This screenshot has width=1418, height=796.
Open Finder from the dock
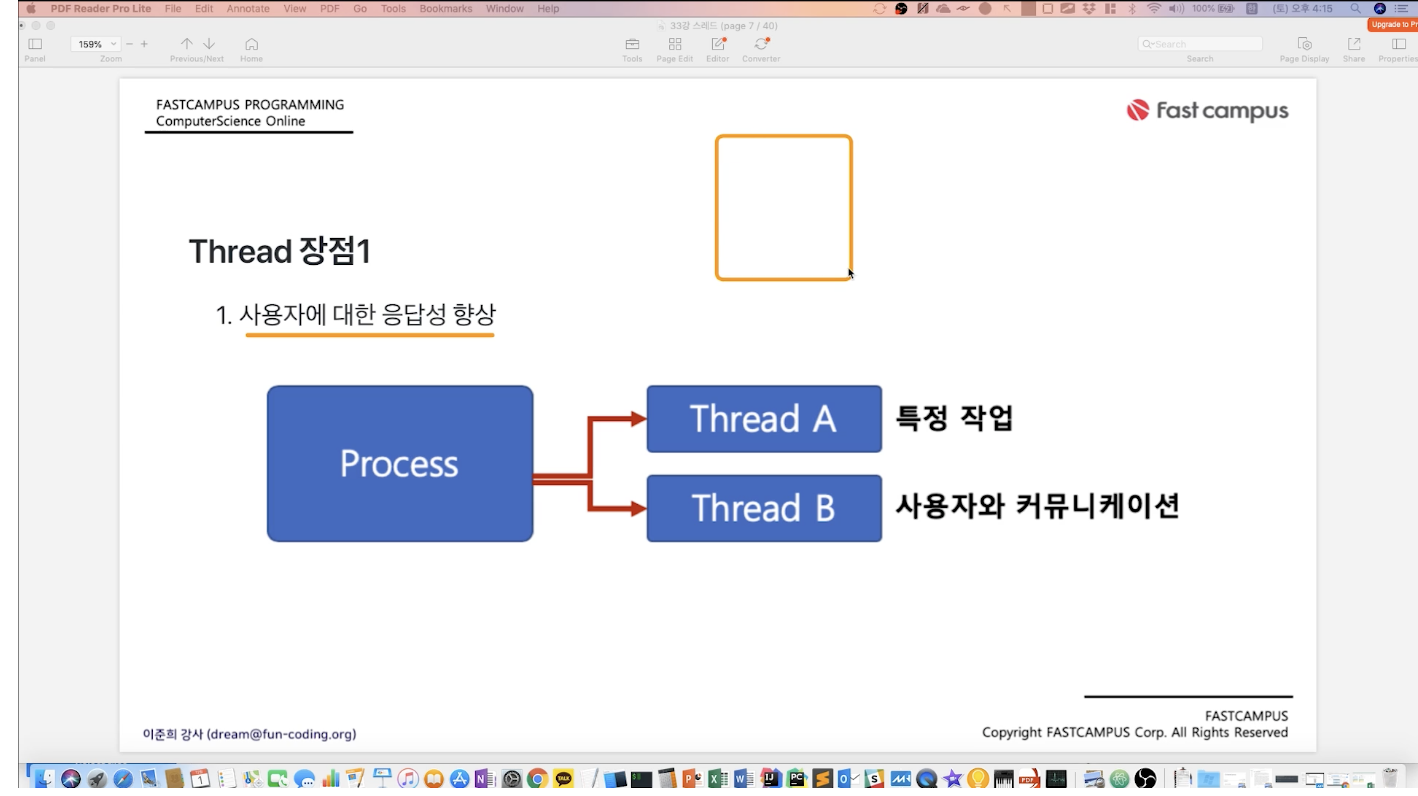click(45, 779)
